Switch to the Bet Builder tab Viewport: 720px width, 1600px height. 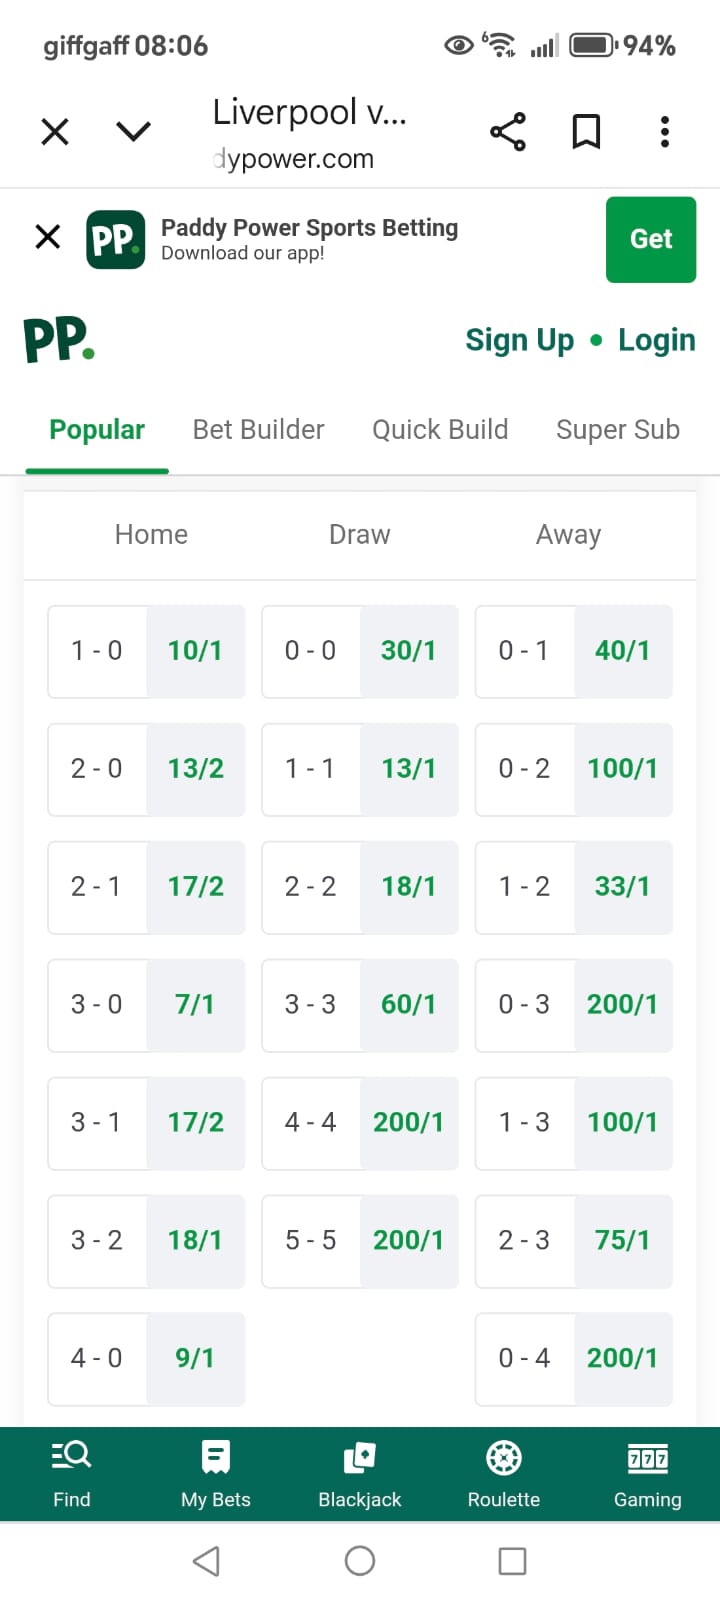click(258, 430)
